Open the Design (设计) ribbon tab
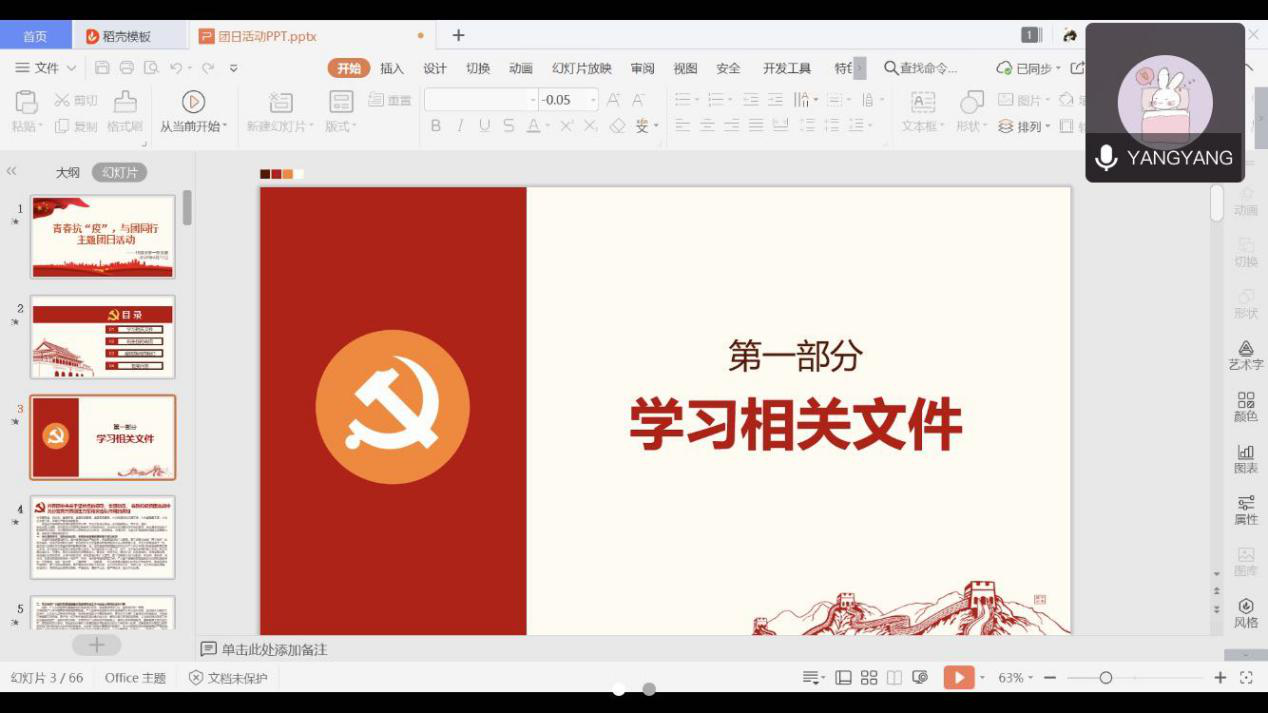 click(x=435, y=68)
